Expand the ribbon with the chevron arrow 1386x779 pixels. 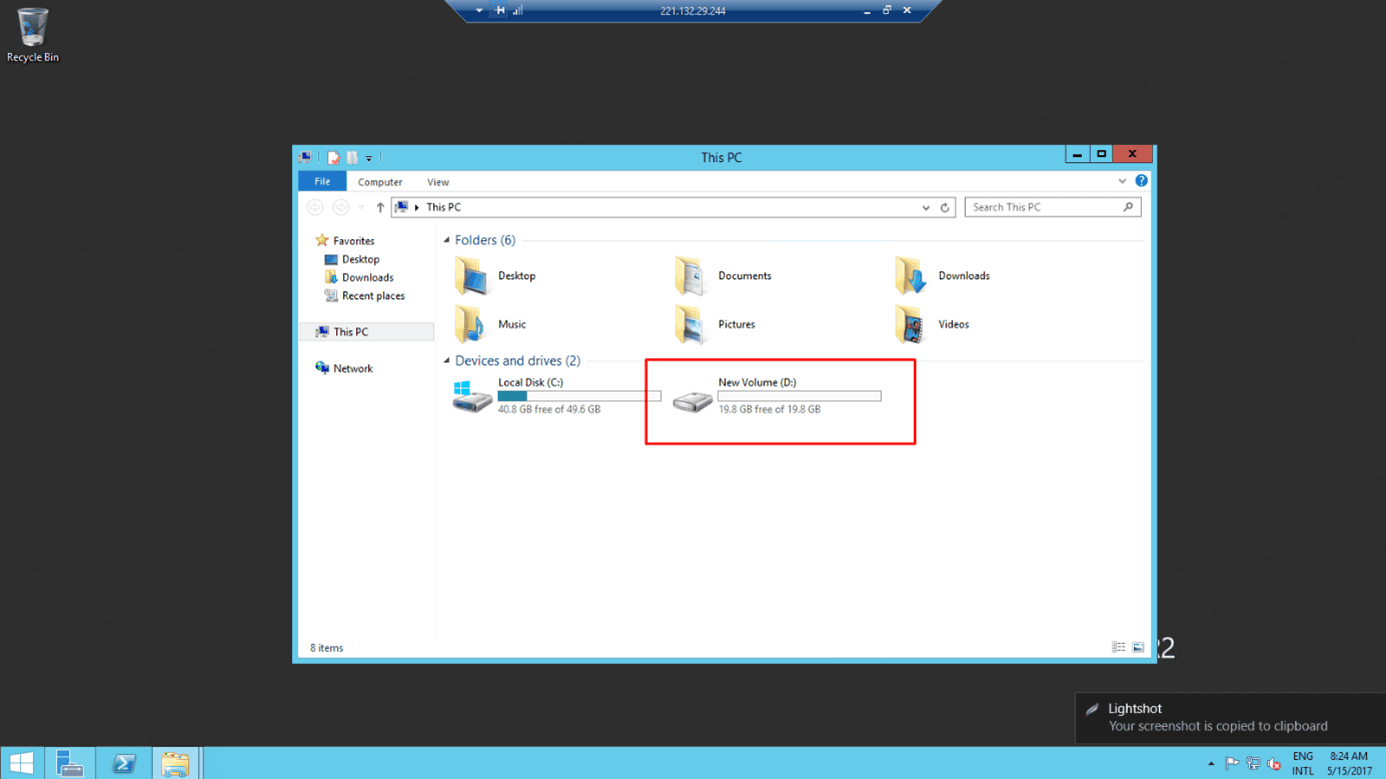1122,182
